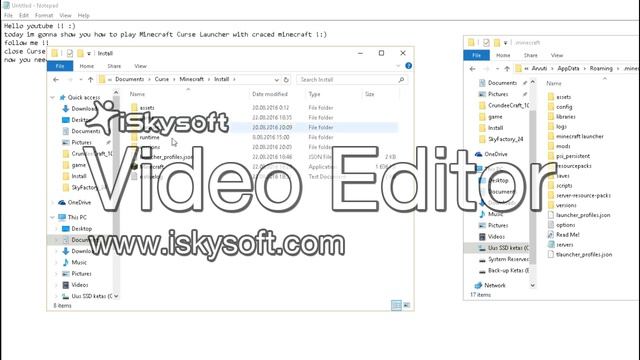Sort by Date modified column in Install window
The width and height of the screenshot is (640, 360).
(270, 94)
